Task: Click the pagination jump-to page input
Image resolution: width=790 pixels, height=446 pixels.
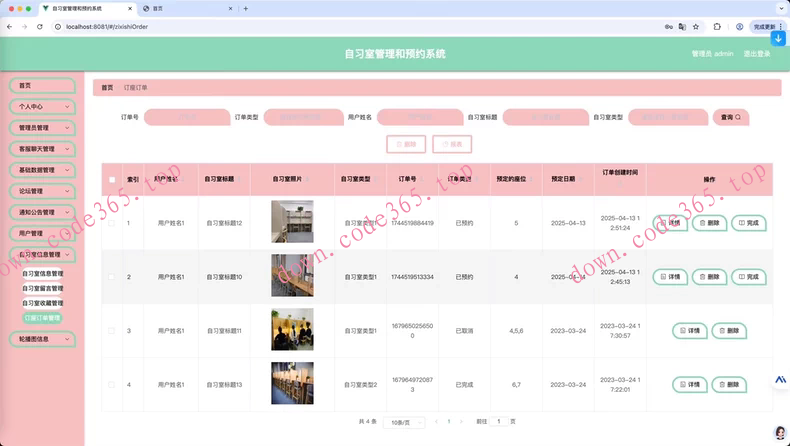Action: click(499, 421)
